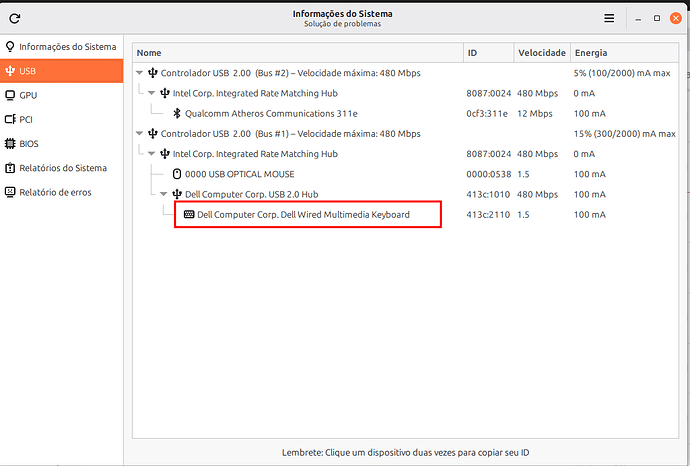This screenshot has width=690, height=466.
Task: Click the refresh icon in the header
Action: click(15, 18)
